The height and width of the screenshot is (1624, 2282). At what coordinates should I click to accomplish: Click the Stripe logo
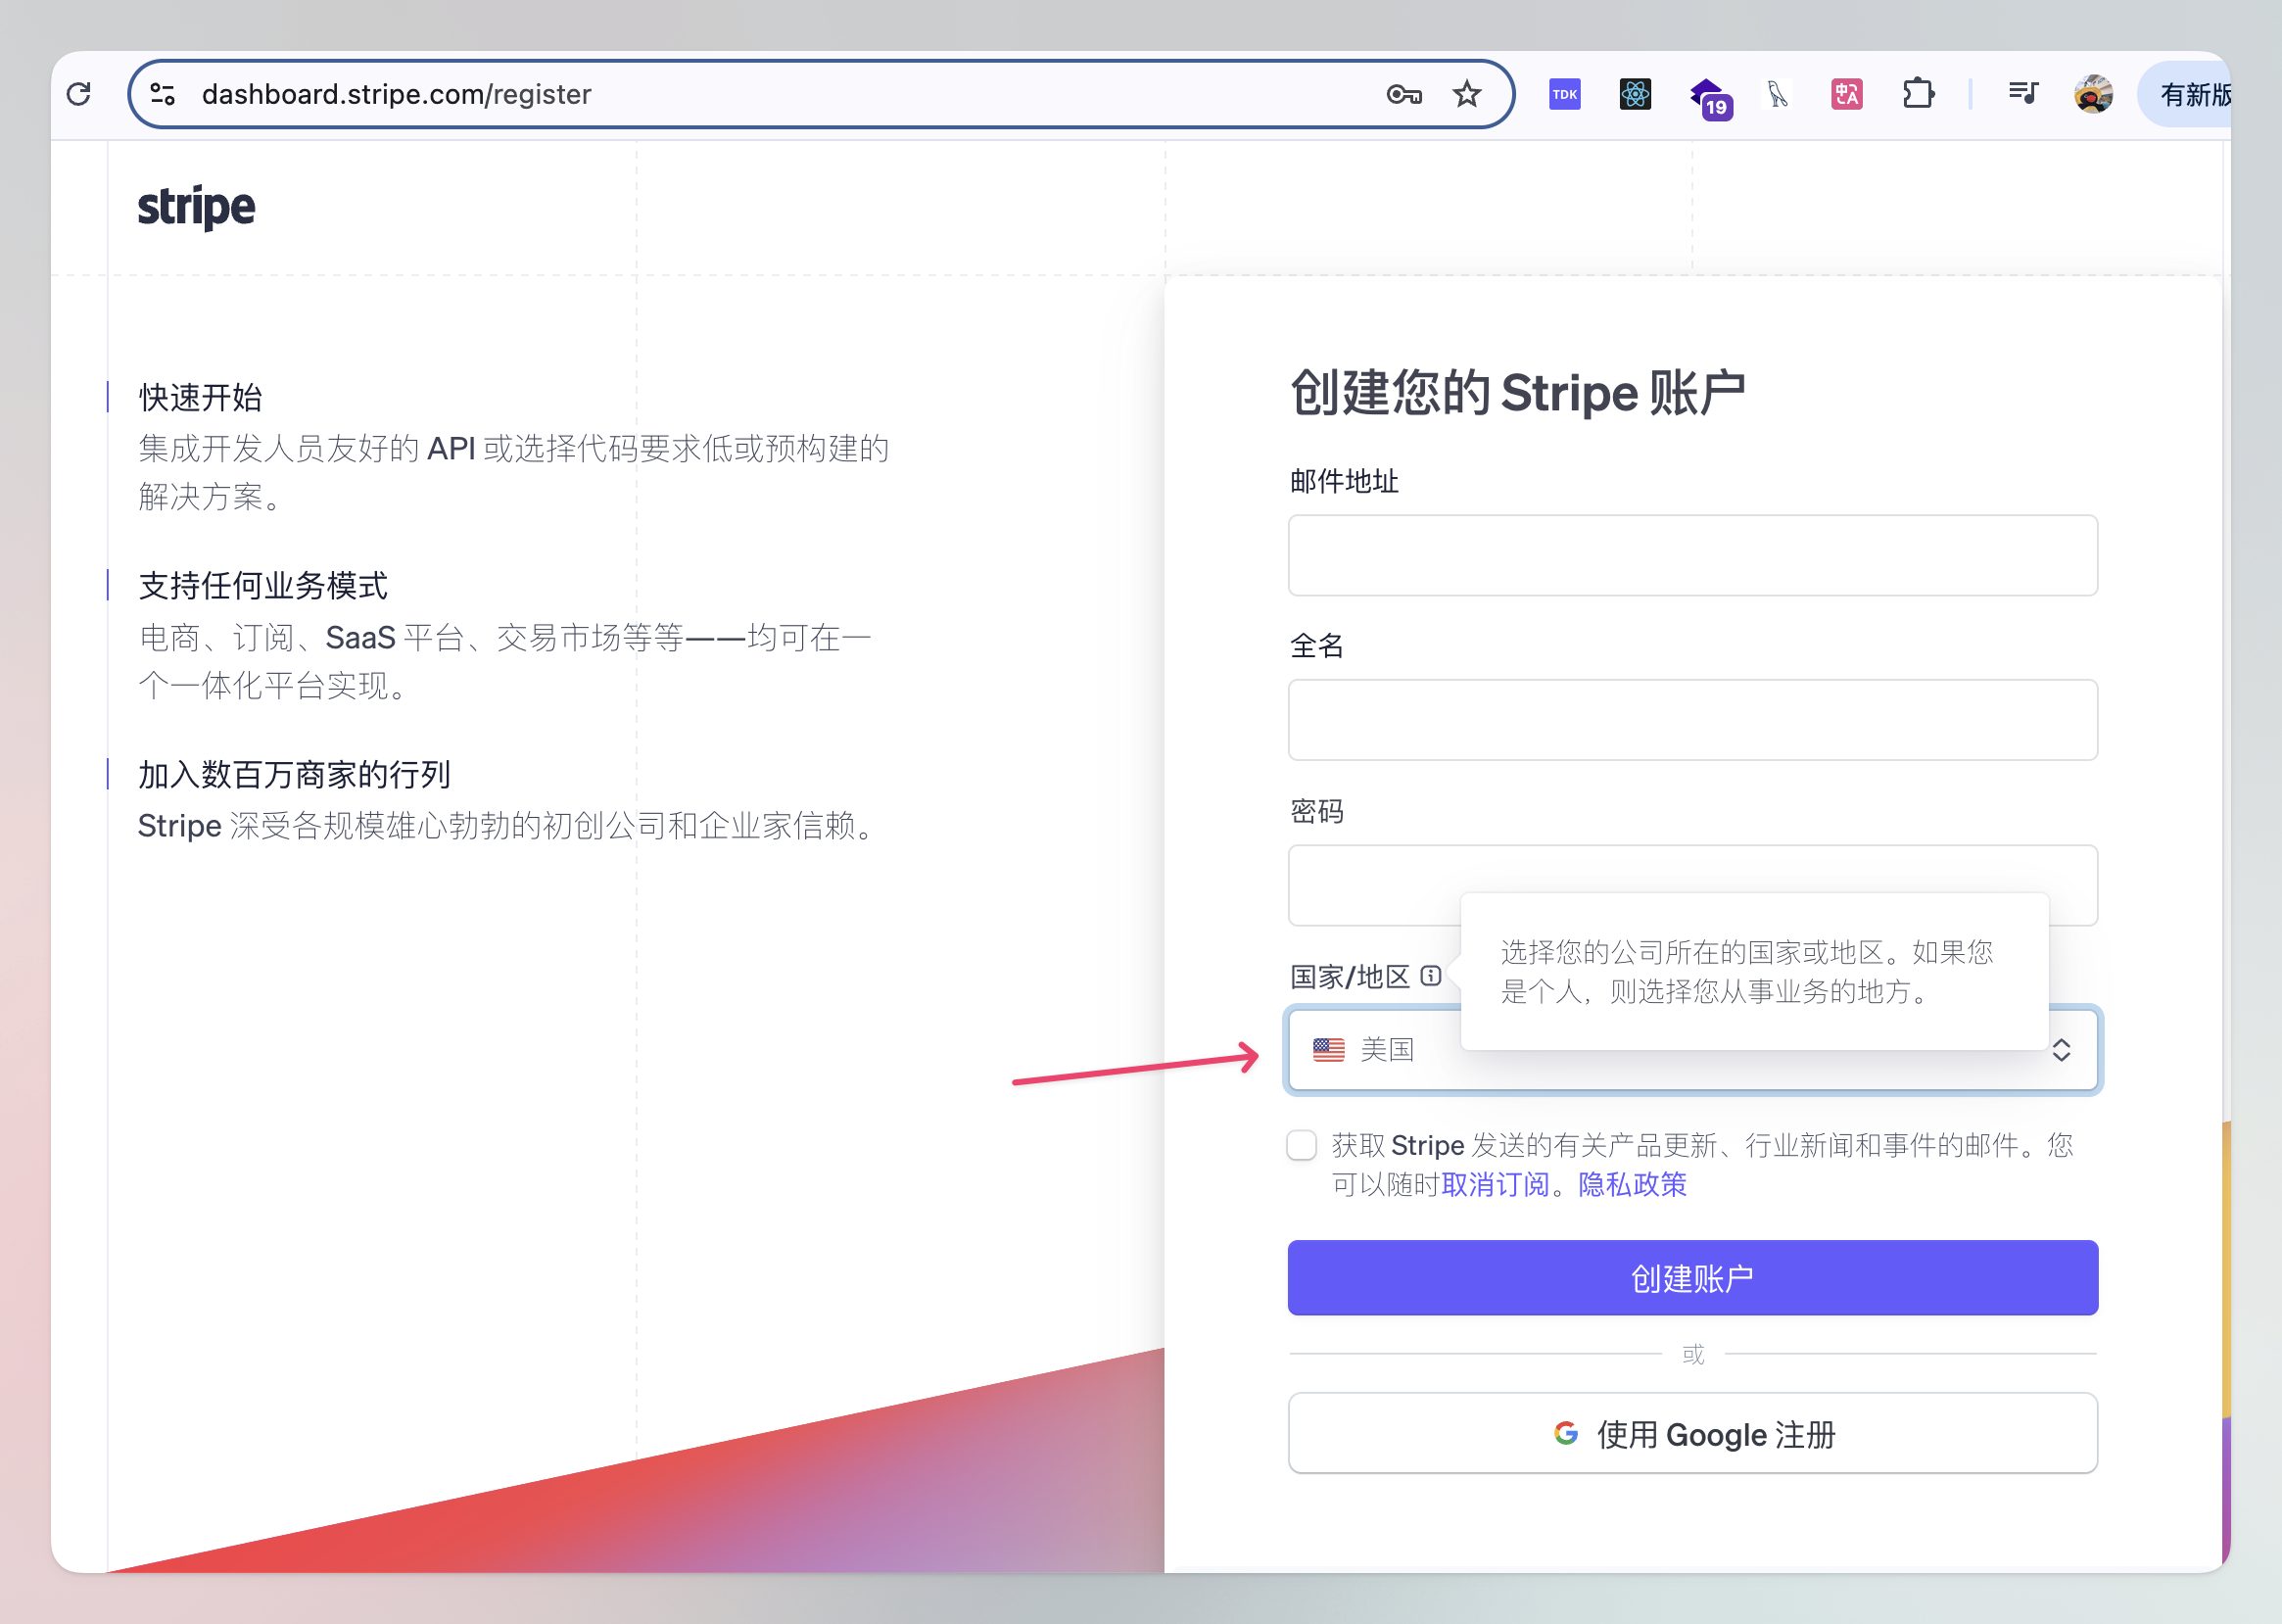[x=196, y=208]
